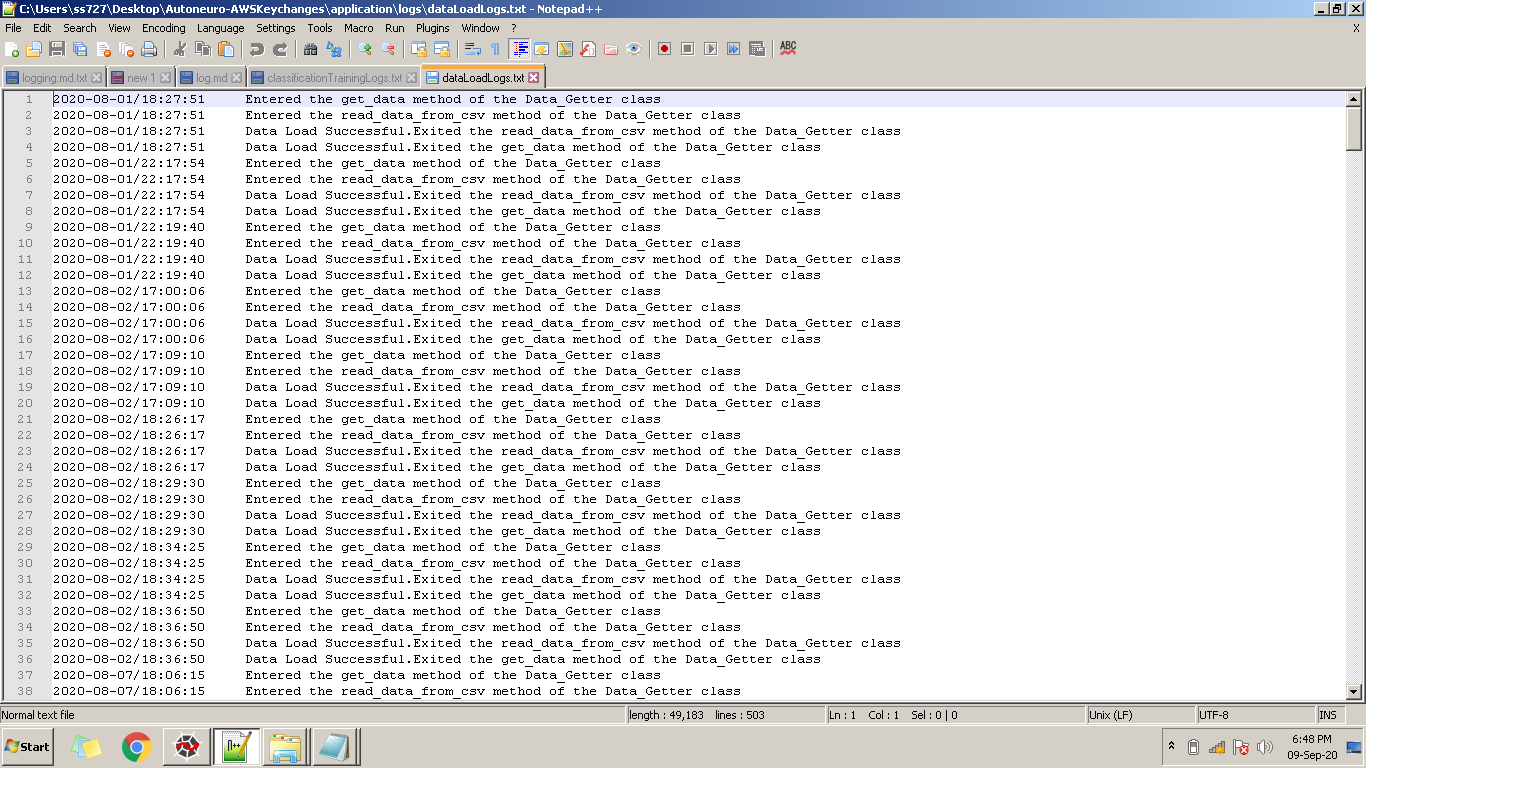
Task: Click the Close All toolbar icon
Action: click(126, 48)
